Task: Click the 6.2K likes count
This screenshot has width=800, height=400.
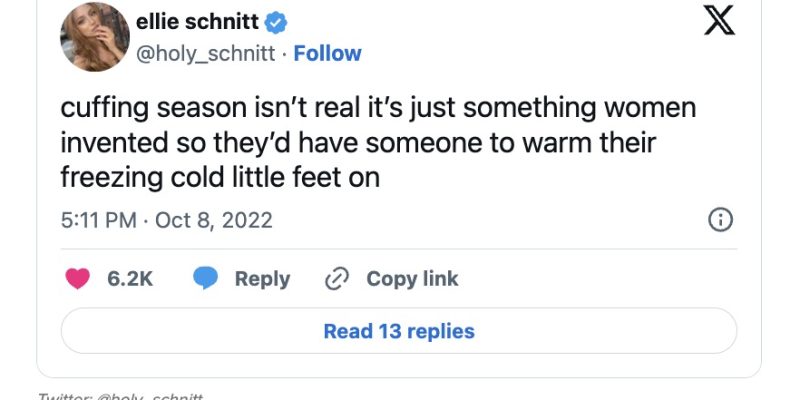Action: 130,279
